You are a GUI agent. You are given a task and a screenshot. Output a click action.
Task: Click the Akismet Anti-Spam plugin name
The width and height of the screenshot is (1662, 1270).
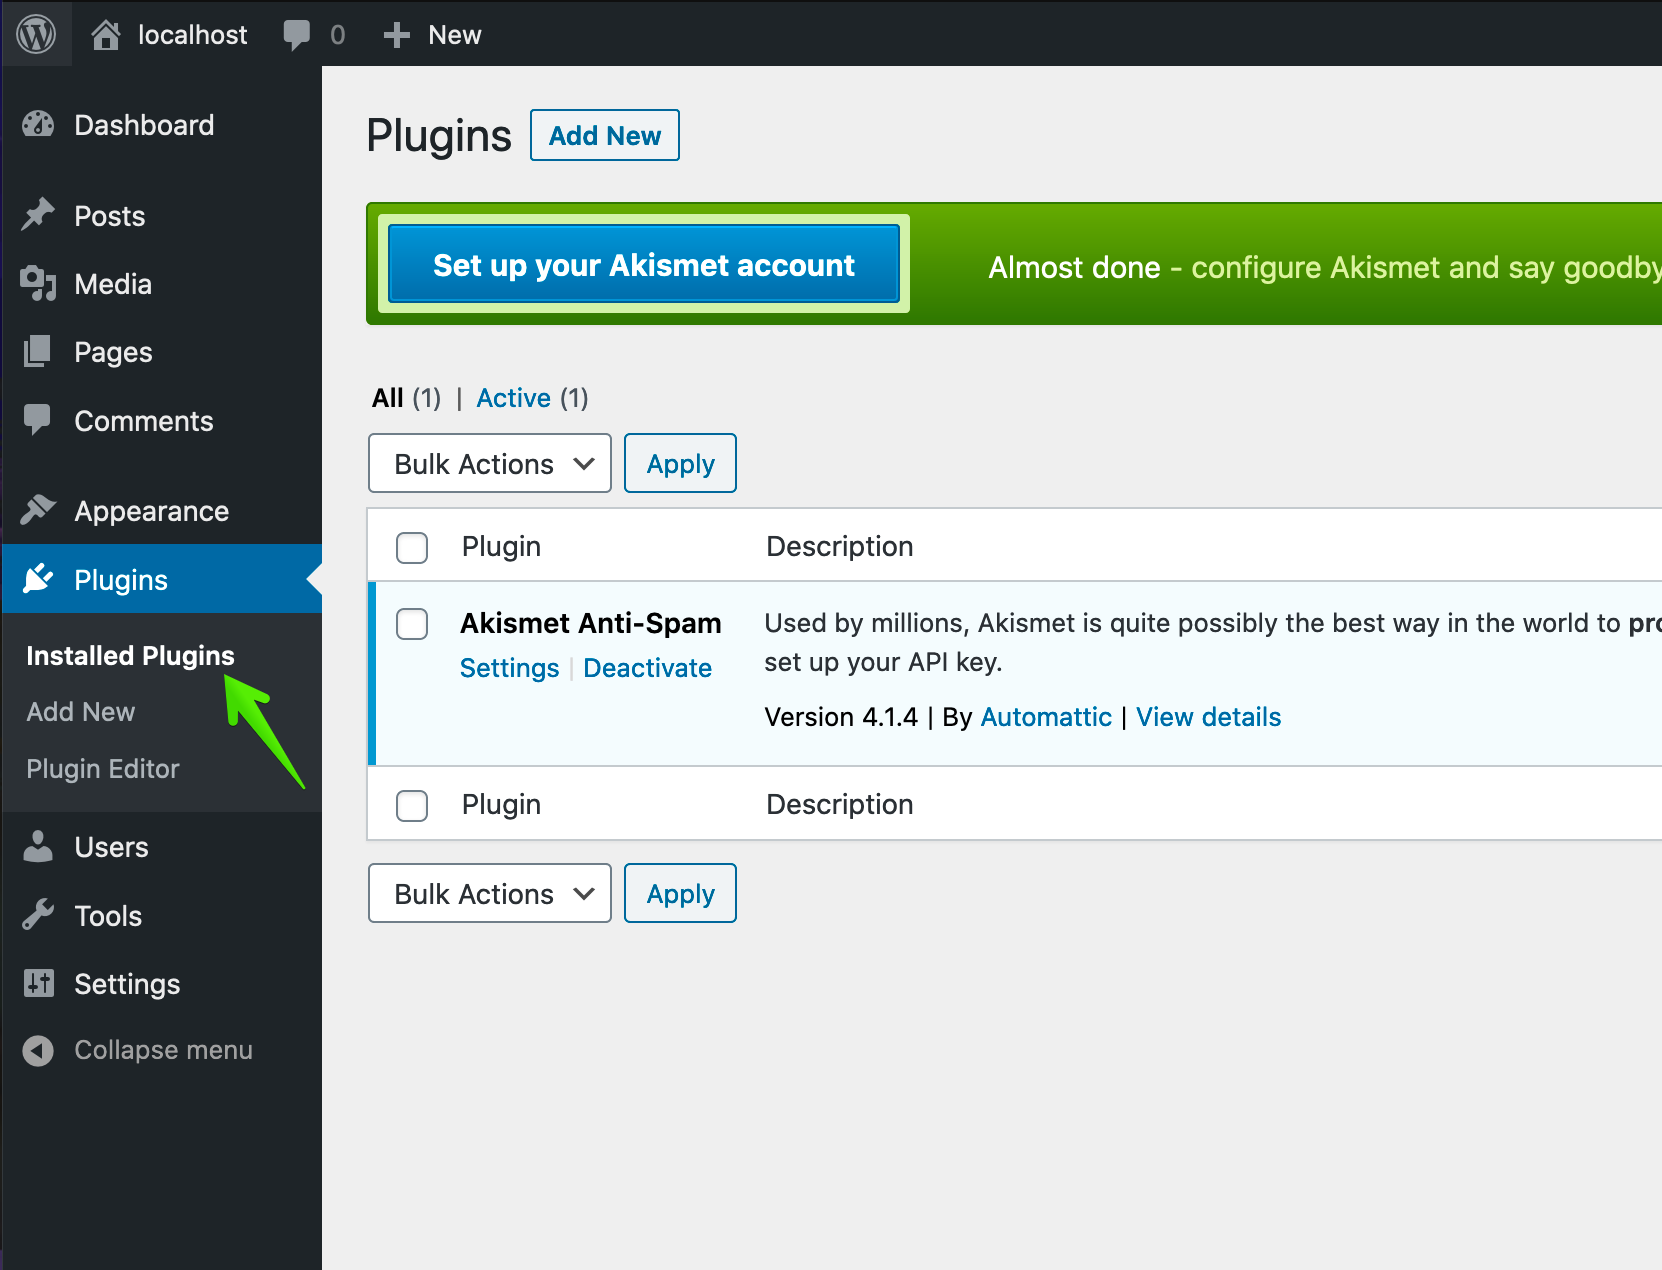coord(590,623)
